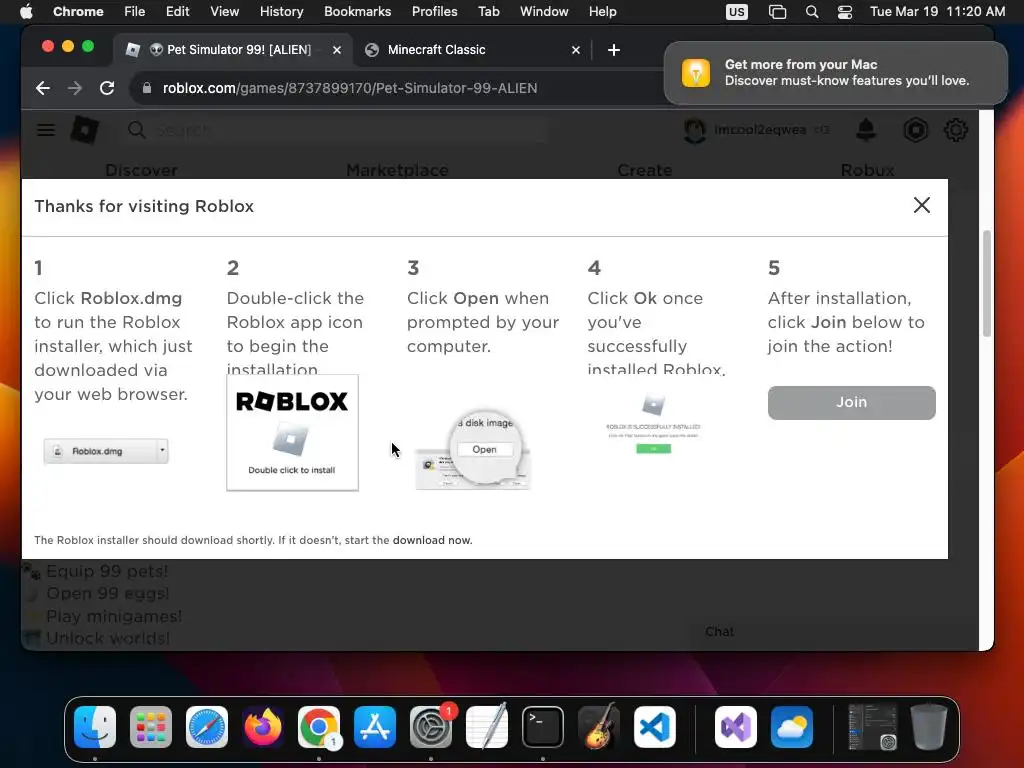This screenshot has width=1024, height=768.
Task: Close the Thanks for visiting Roblox dialog
Action: click(x=921, y=205)
